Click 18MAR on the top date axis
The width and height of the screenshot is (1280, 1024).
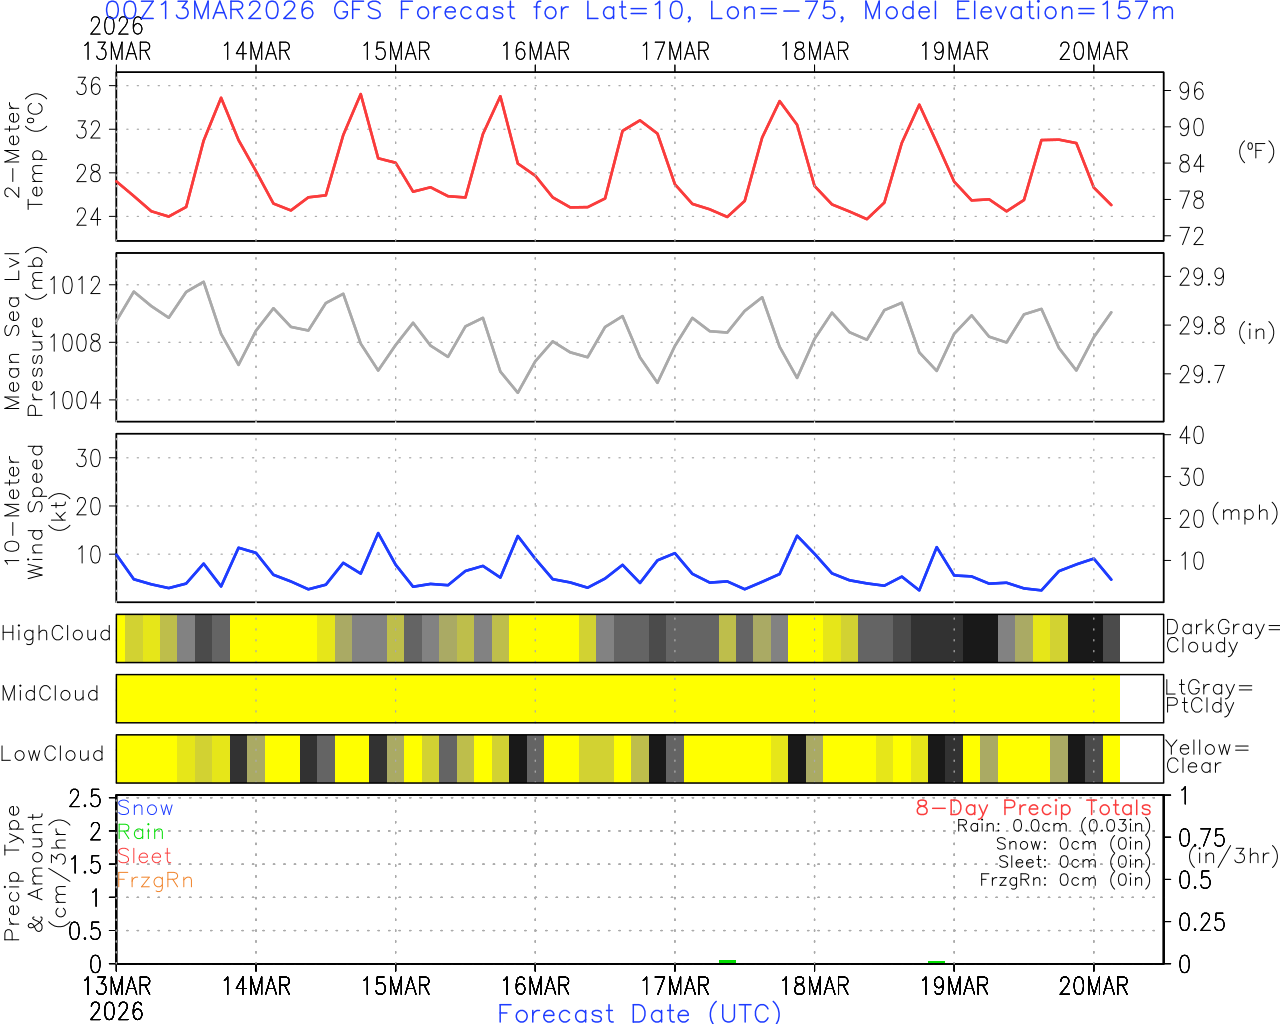814,52
